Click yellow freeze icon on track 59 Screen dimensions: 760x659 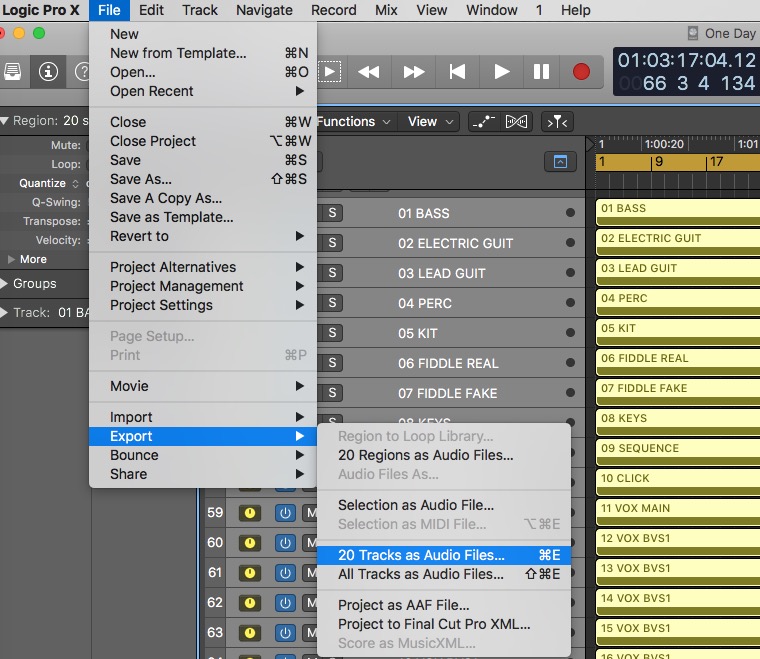tap(250, 513)
